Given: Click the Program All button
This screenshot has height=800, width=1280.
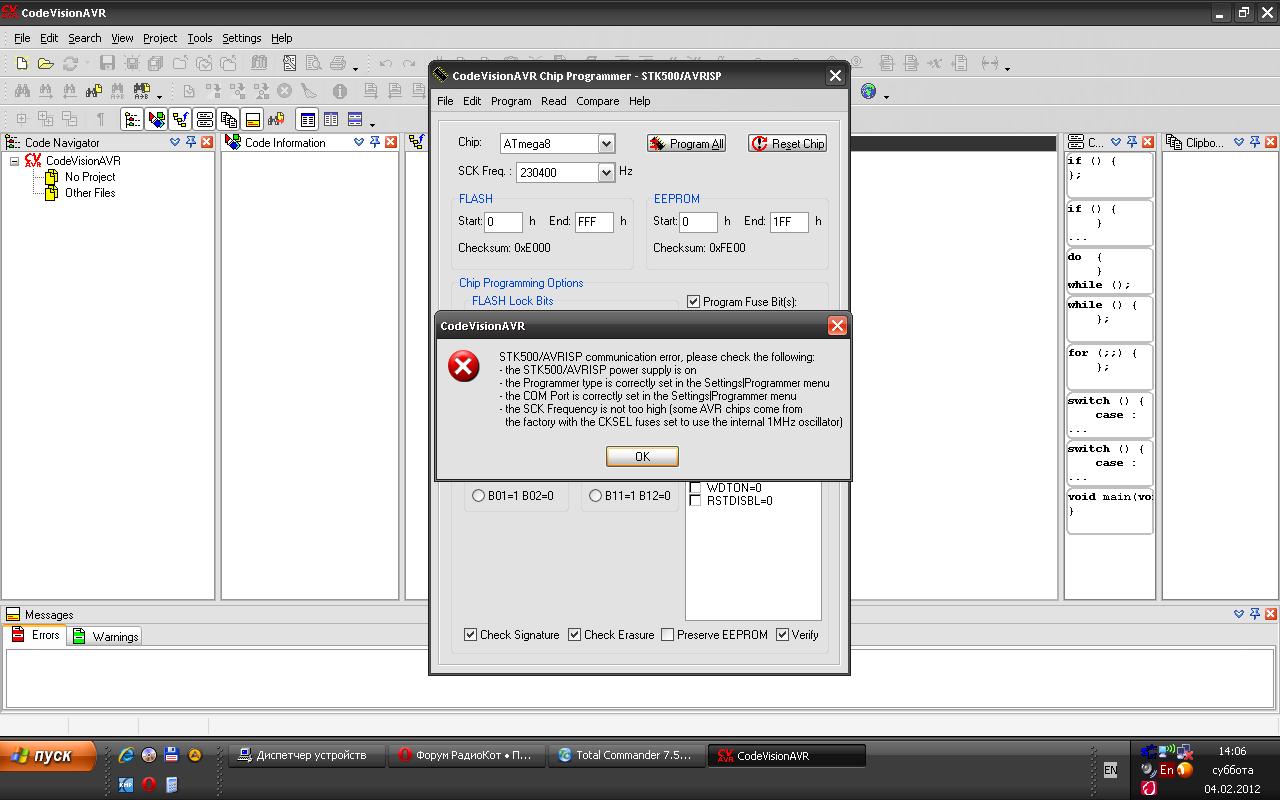Looking at the screenshot, I should (686, 144).
